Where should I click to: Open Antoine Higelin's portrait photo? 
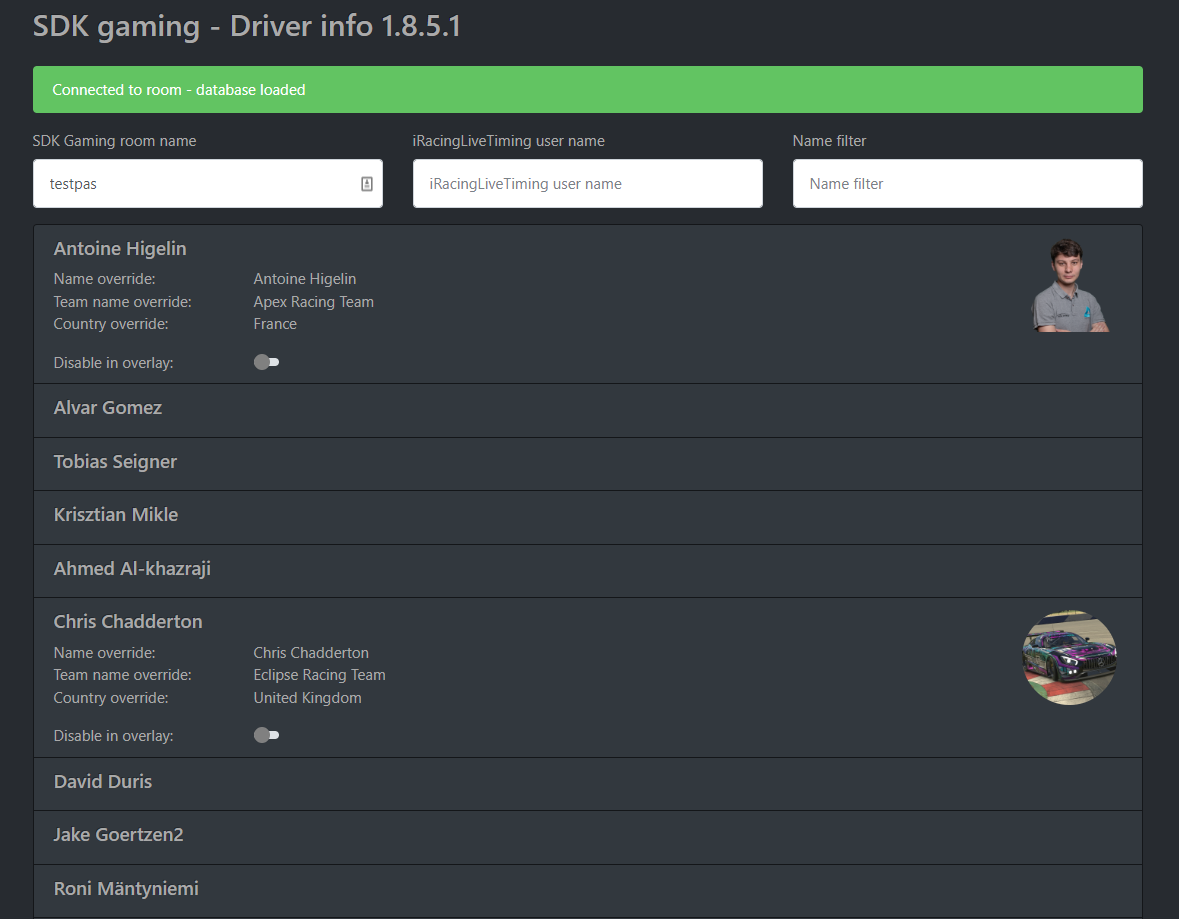coord(1069,286)
